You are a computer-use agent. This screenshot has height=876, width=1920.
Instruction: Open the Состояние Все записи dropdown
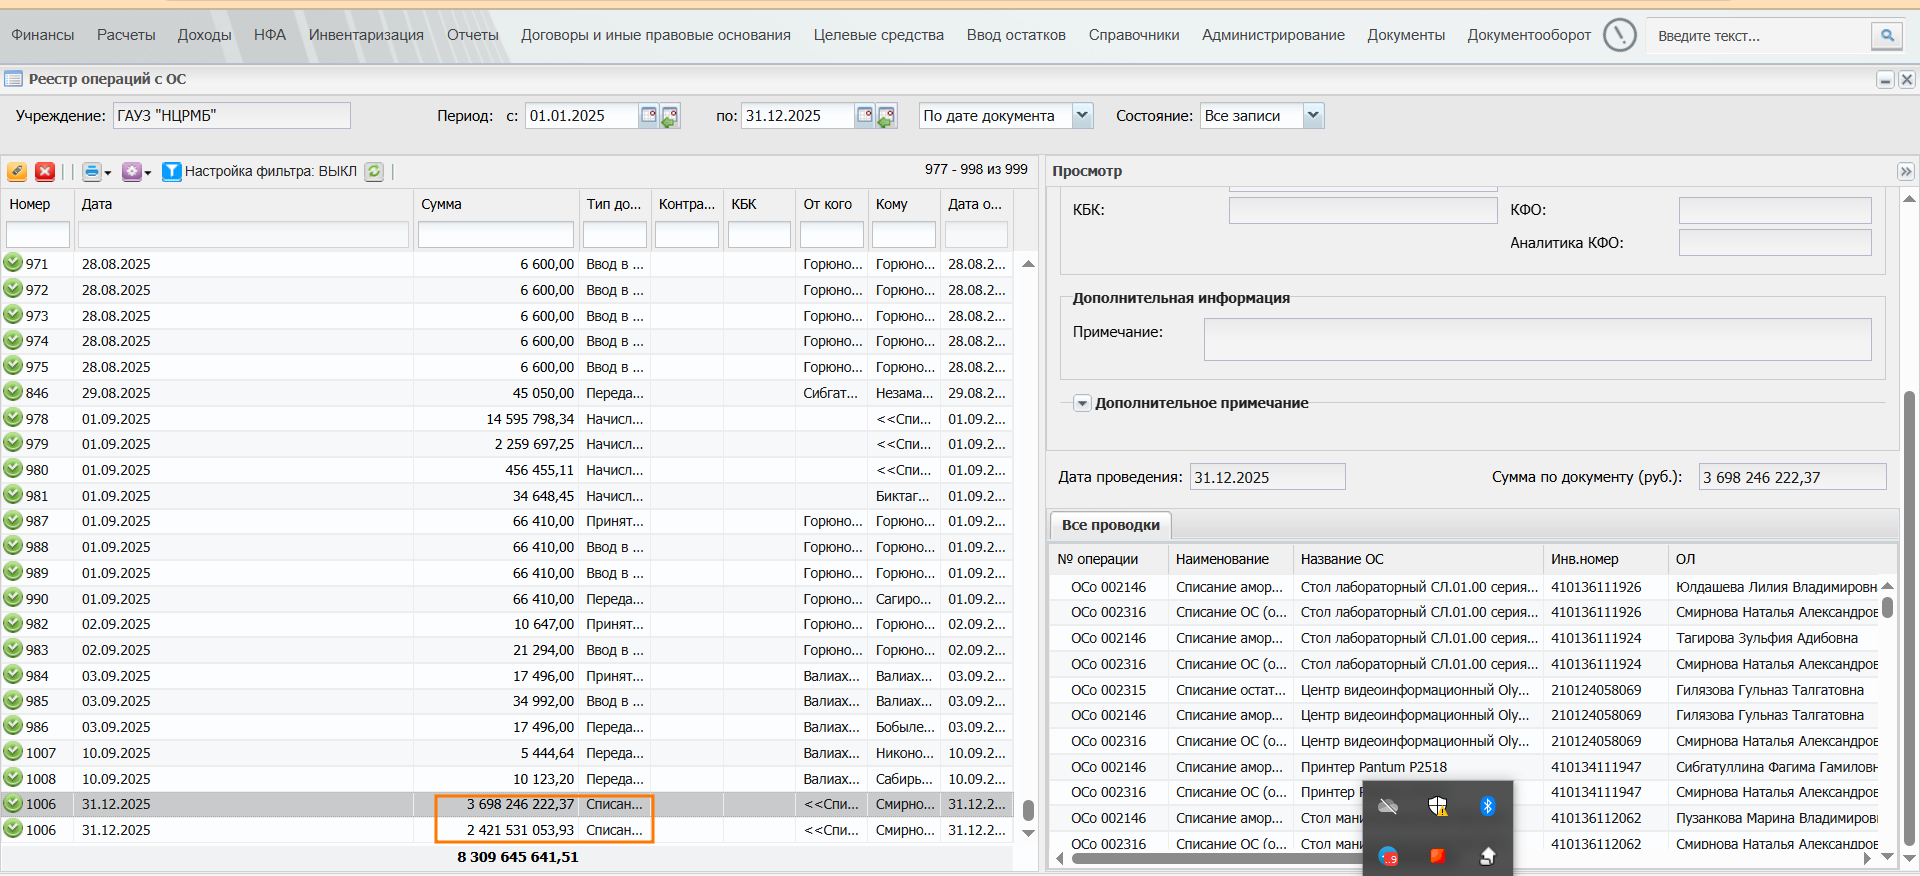[1314, 116]
